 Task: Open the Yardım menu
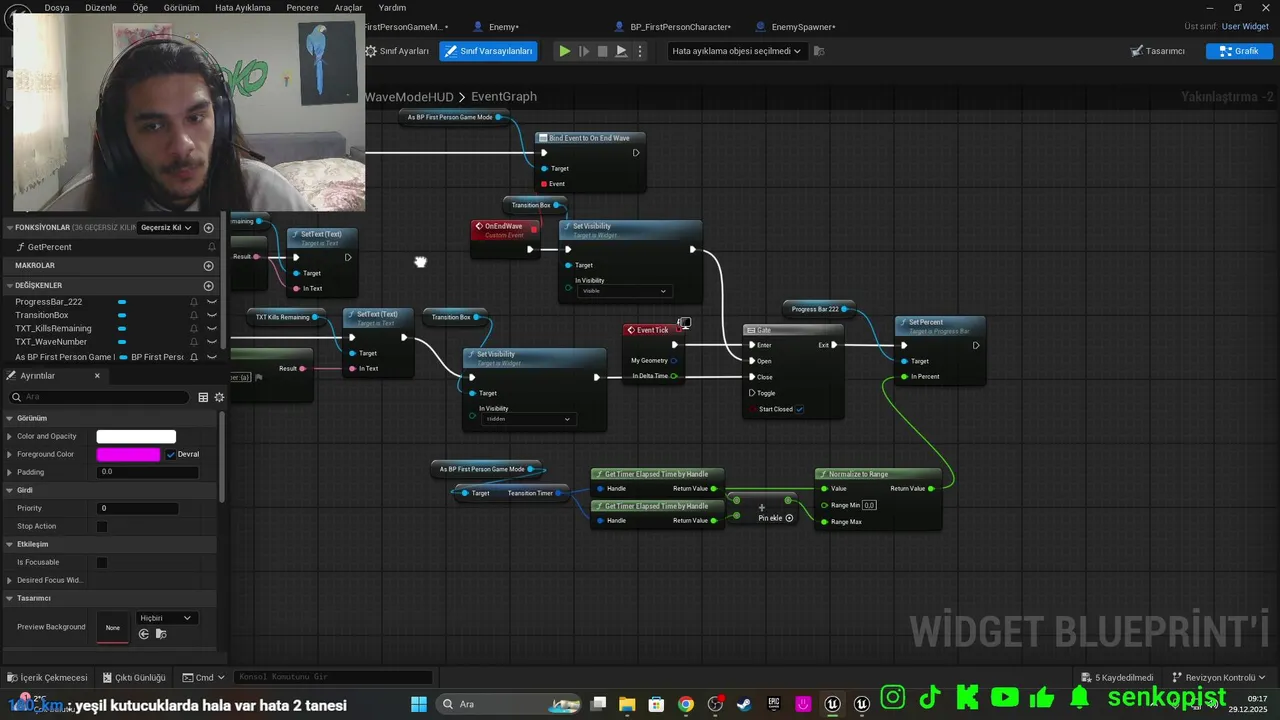392,7
